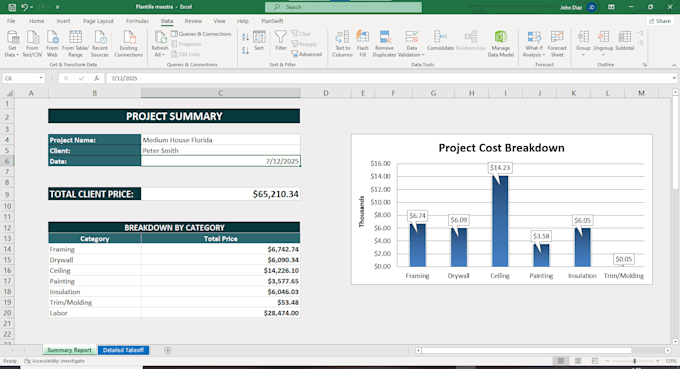Sort ascending A to Z
Screen dimensions: 680x369
coord(245,38)
